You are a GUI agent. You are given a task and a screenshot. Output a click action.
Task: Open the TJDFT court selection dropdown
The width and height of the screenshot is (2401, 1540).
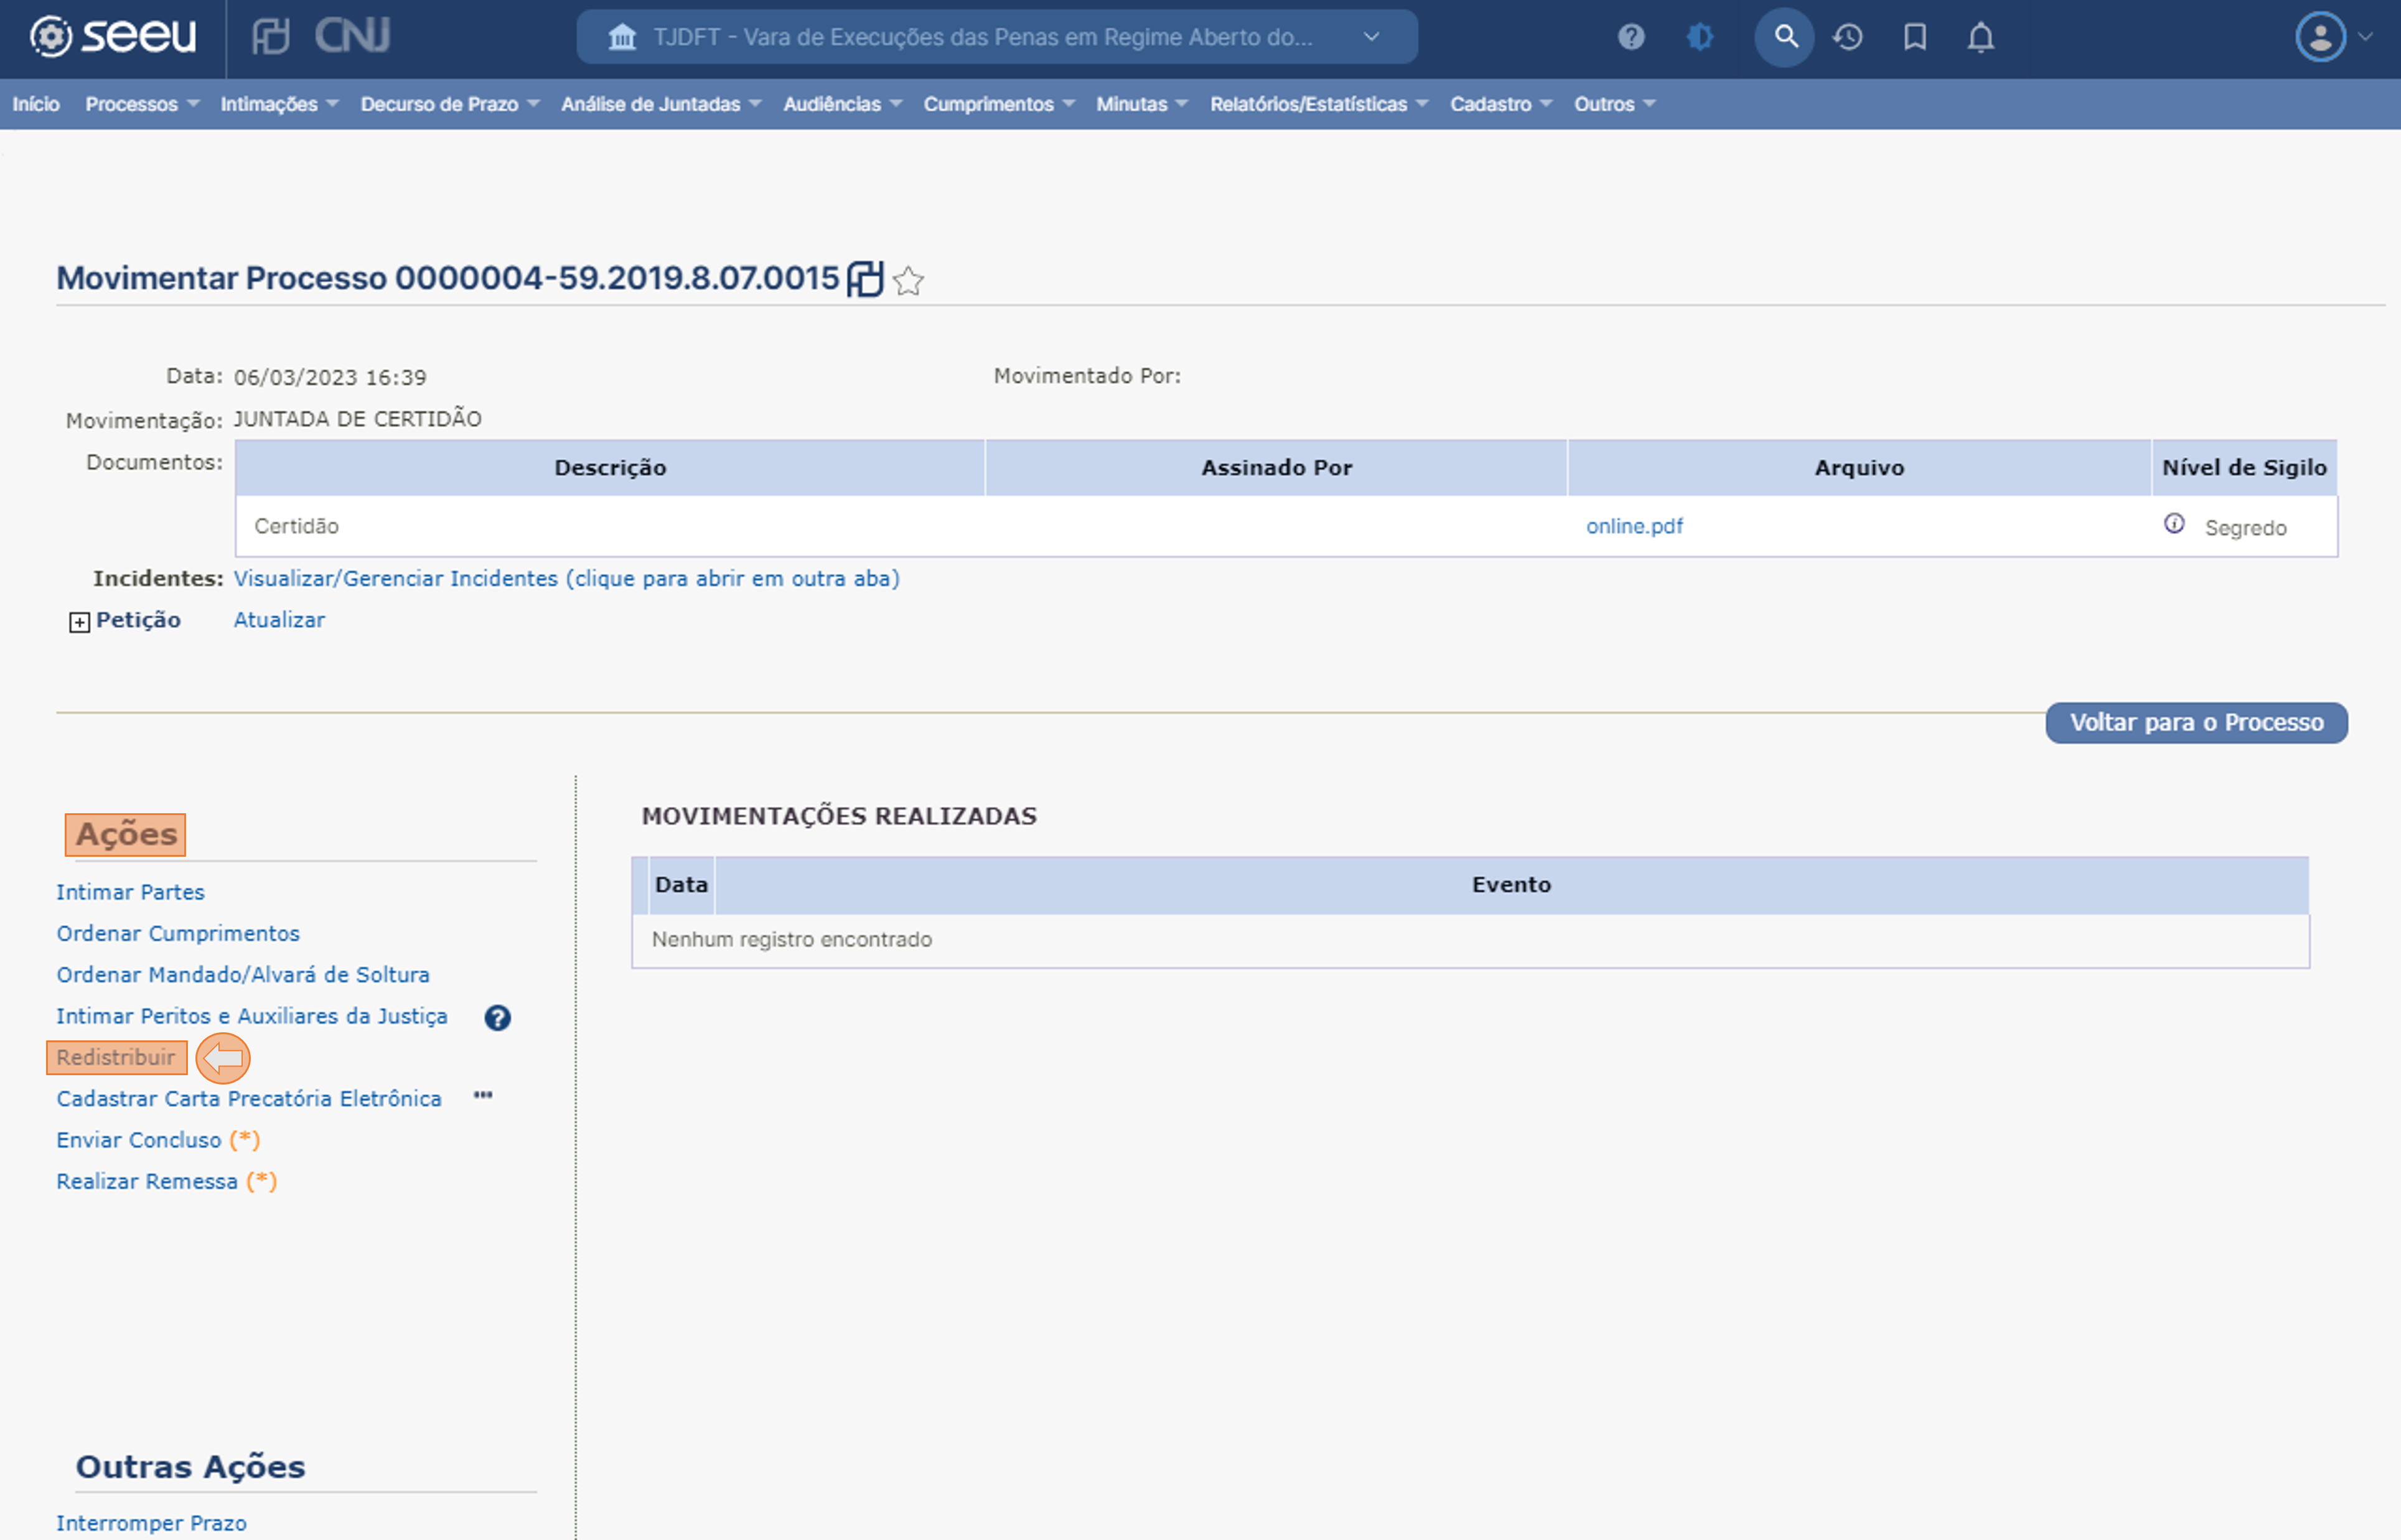pyautogui.click(x=997, y=37)
